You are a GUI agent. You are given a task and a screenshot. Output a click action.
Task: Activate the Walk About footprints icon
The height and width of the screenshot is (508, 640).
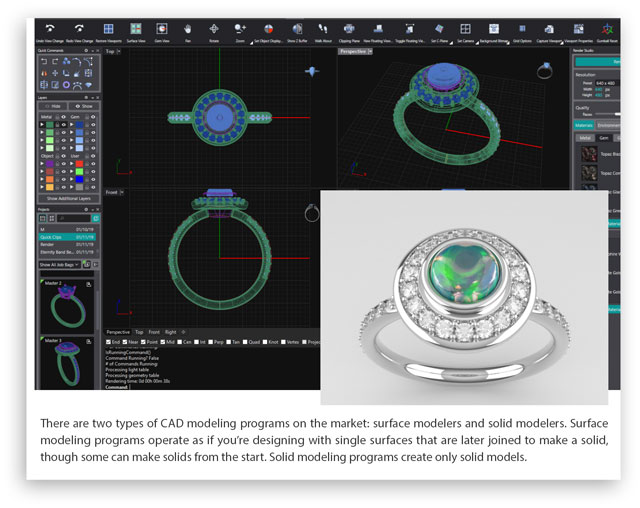[x=323, y=29]
